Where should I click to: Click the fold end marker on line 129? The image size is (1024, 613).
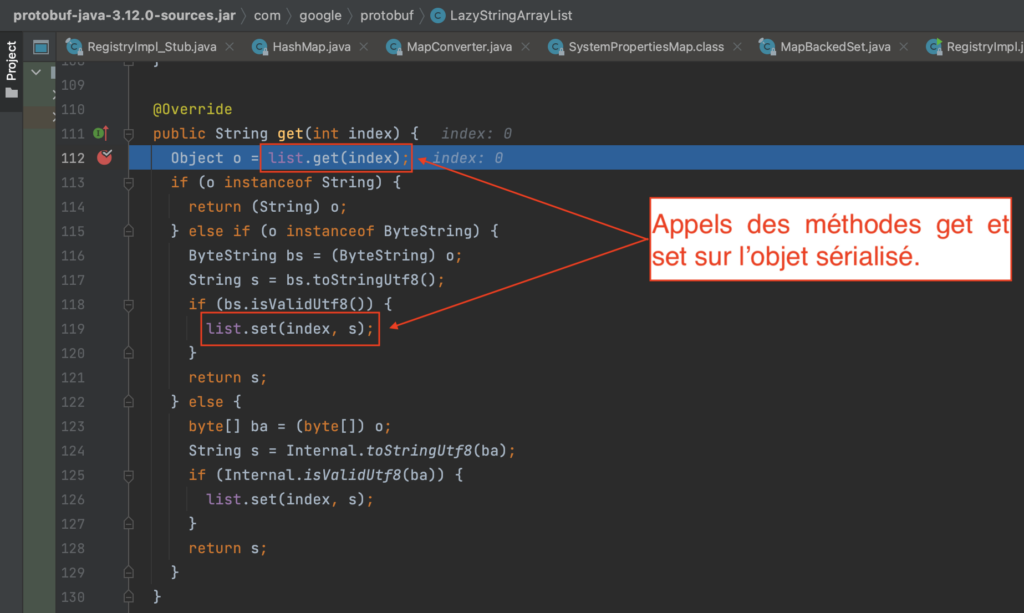[x=129, y=573]
